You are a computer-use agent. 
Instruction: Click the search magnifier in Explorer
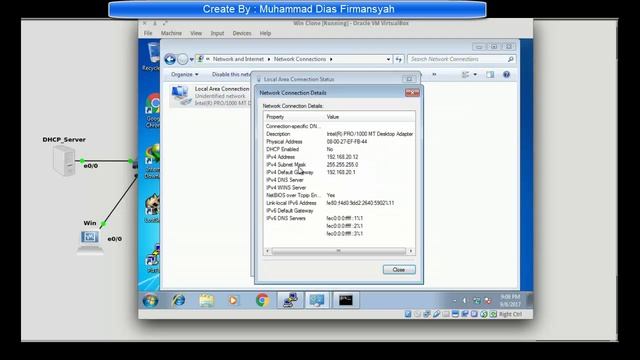510,59
